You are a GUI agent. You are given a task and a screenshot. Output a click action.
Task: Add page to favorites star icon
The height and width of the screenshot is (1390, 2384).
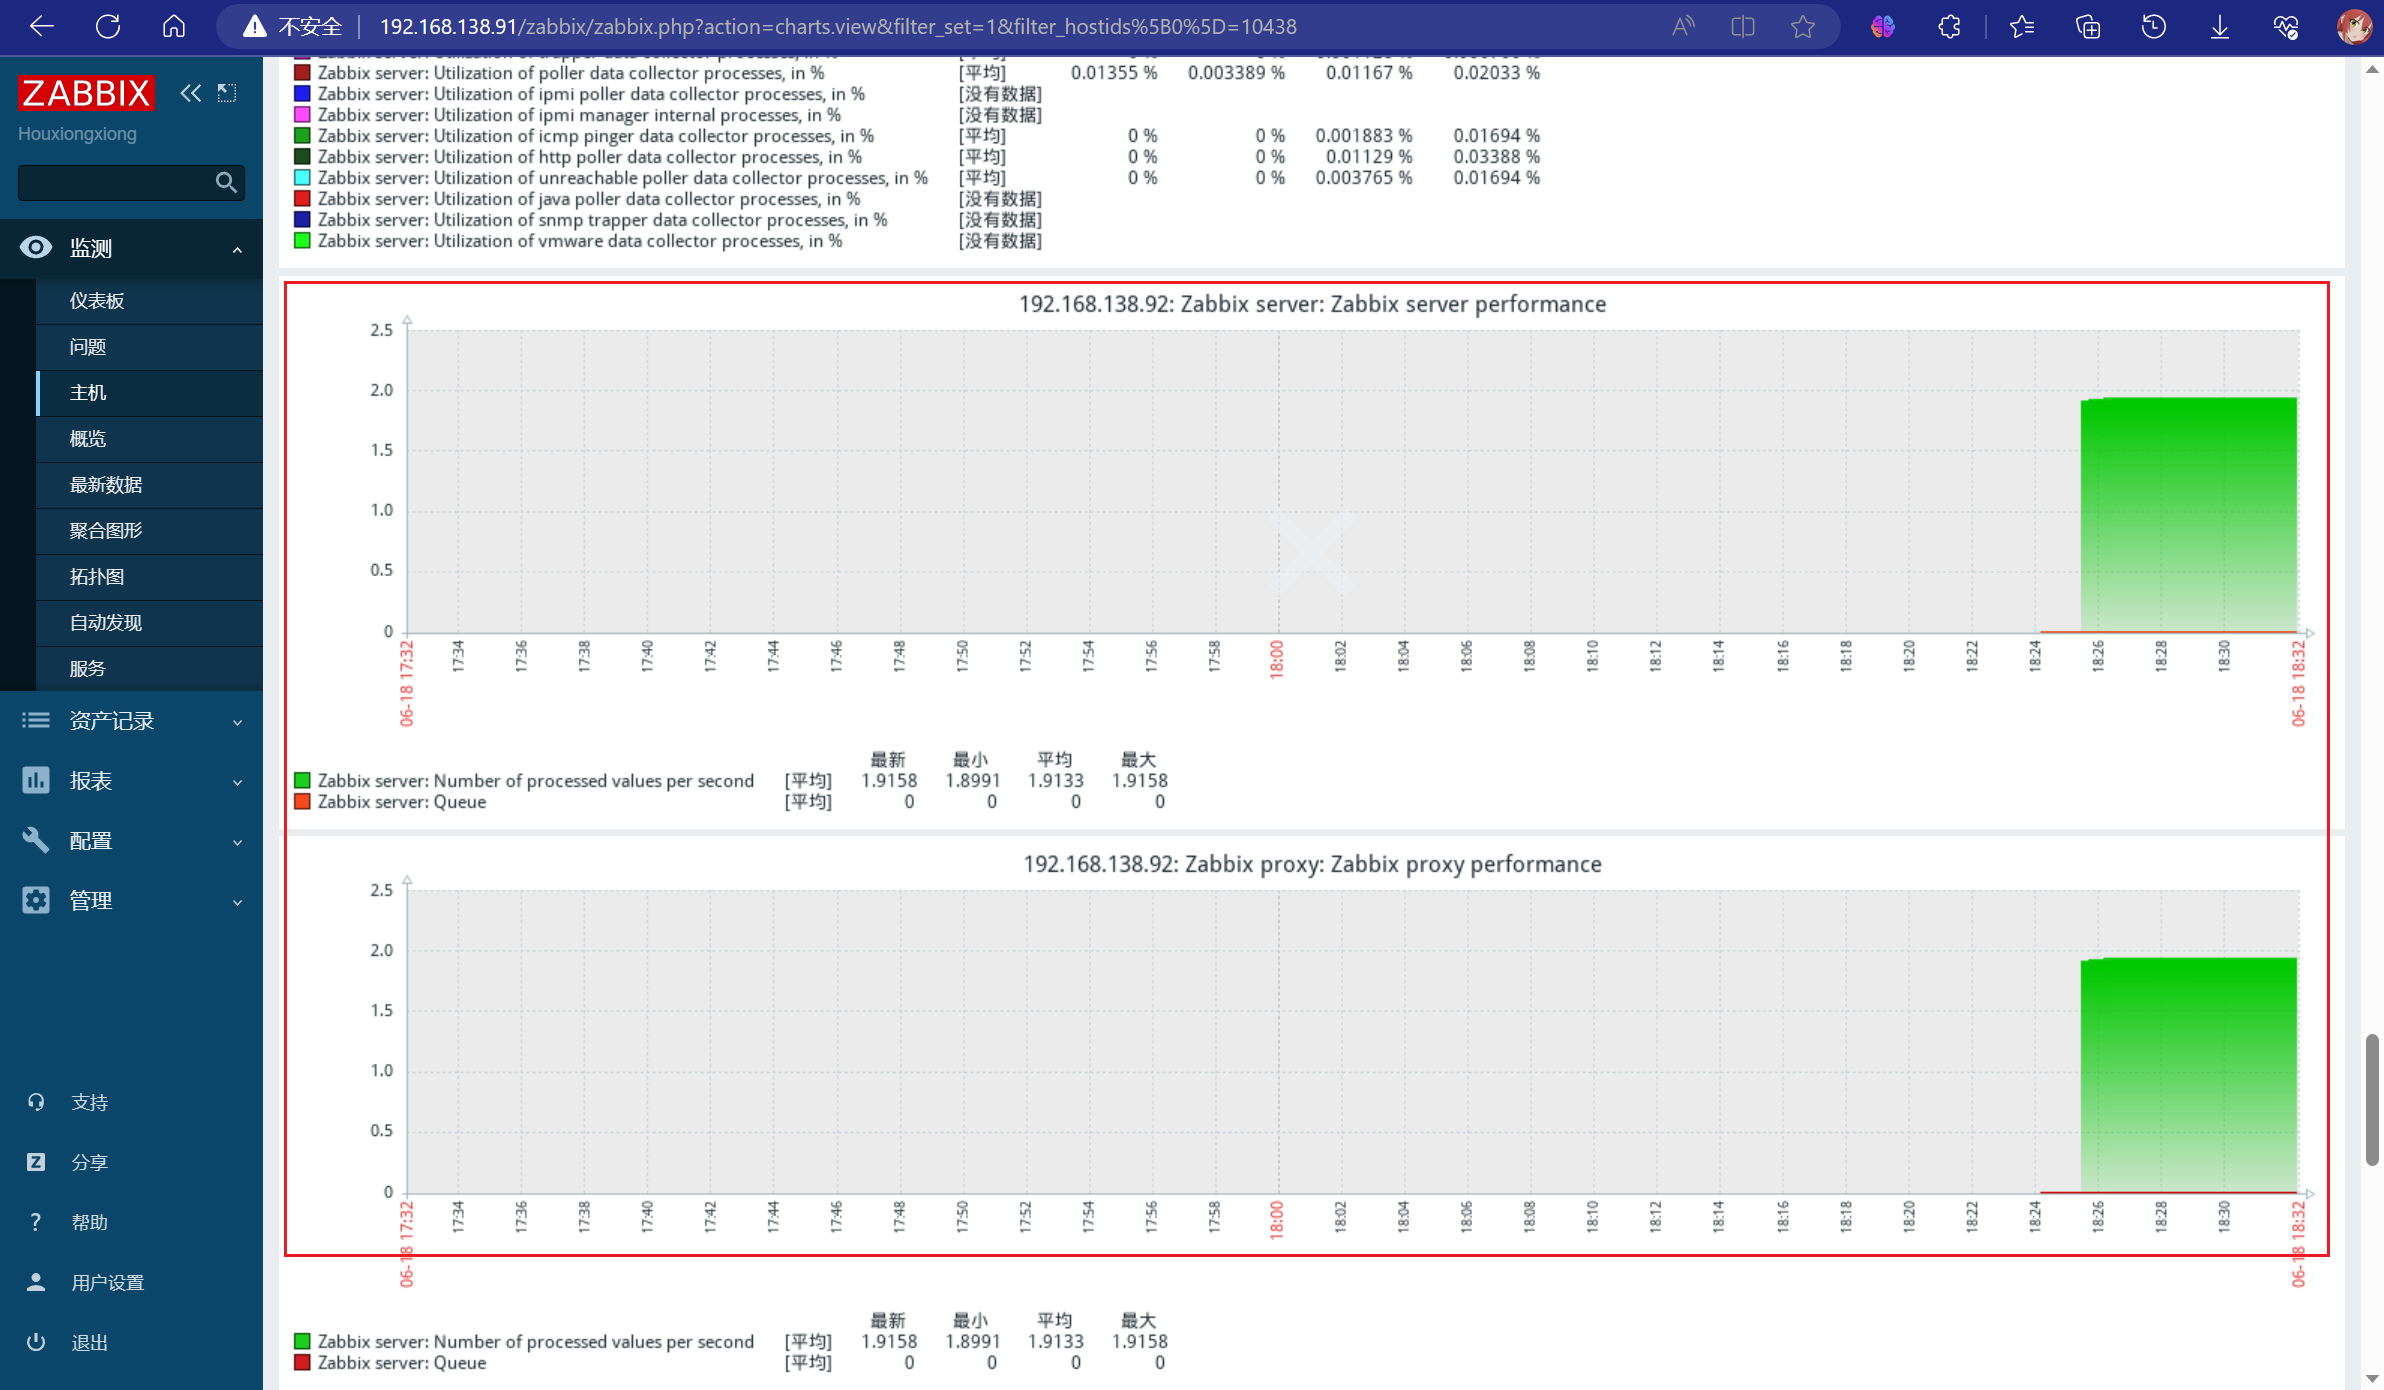(1802, 27)
